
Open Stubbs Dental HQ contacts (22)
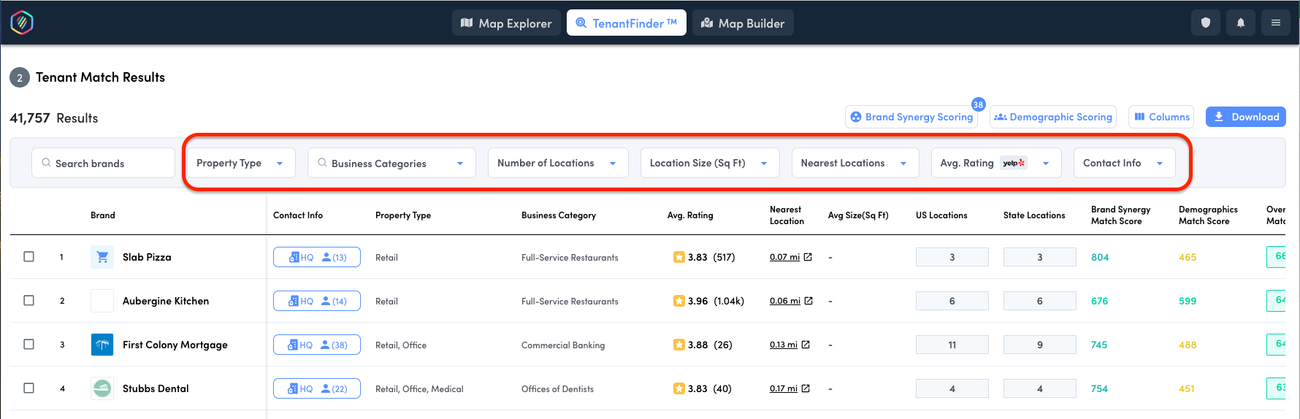coord(317,389)
